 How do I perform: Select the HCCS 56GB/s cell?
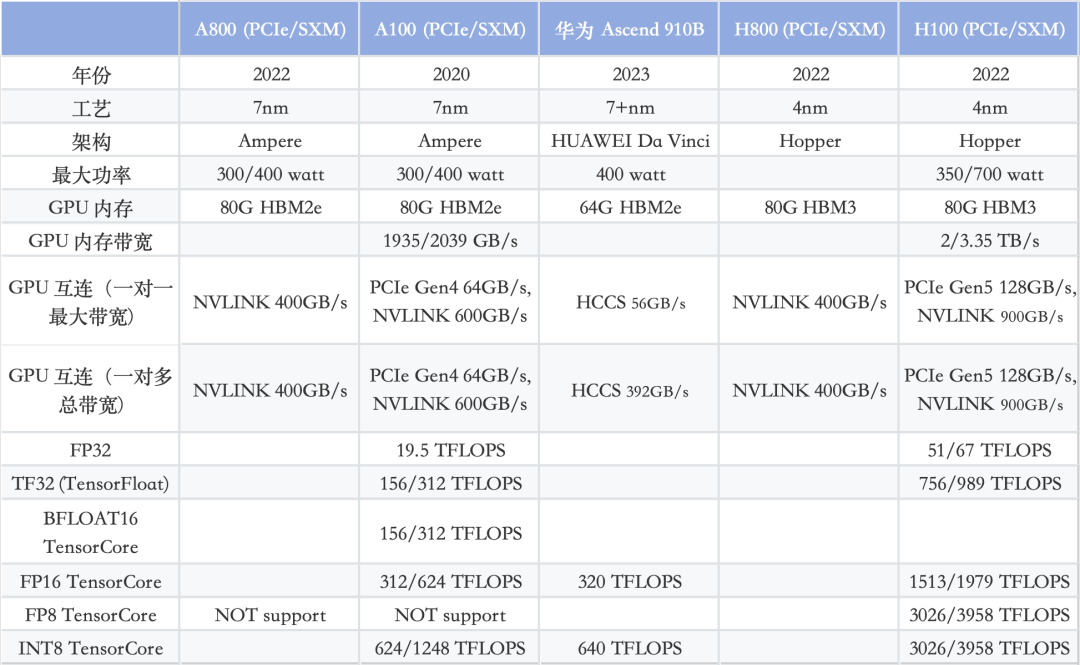click(631, 303)
